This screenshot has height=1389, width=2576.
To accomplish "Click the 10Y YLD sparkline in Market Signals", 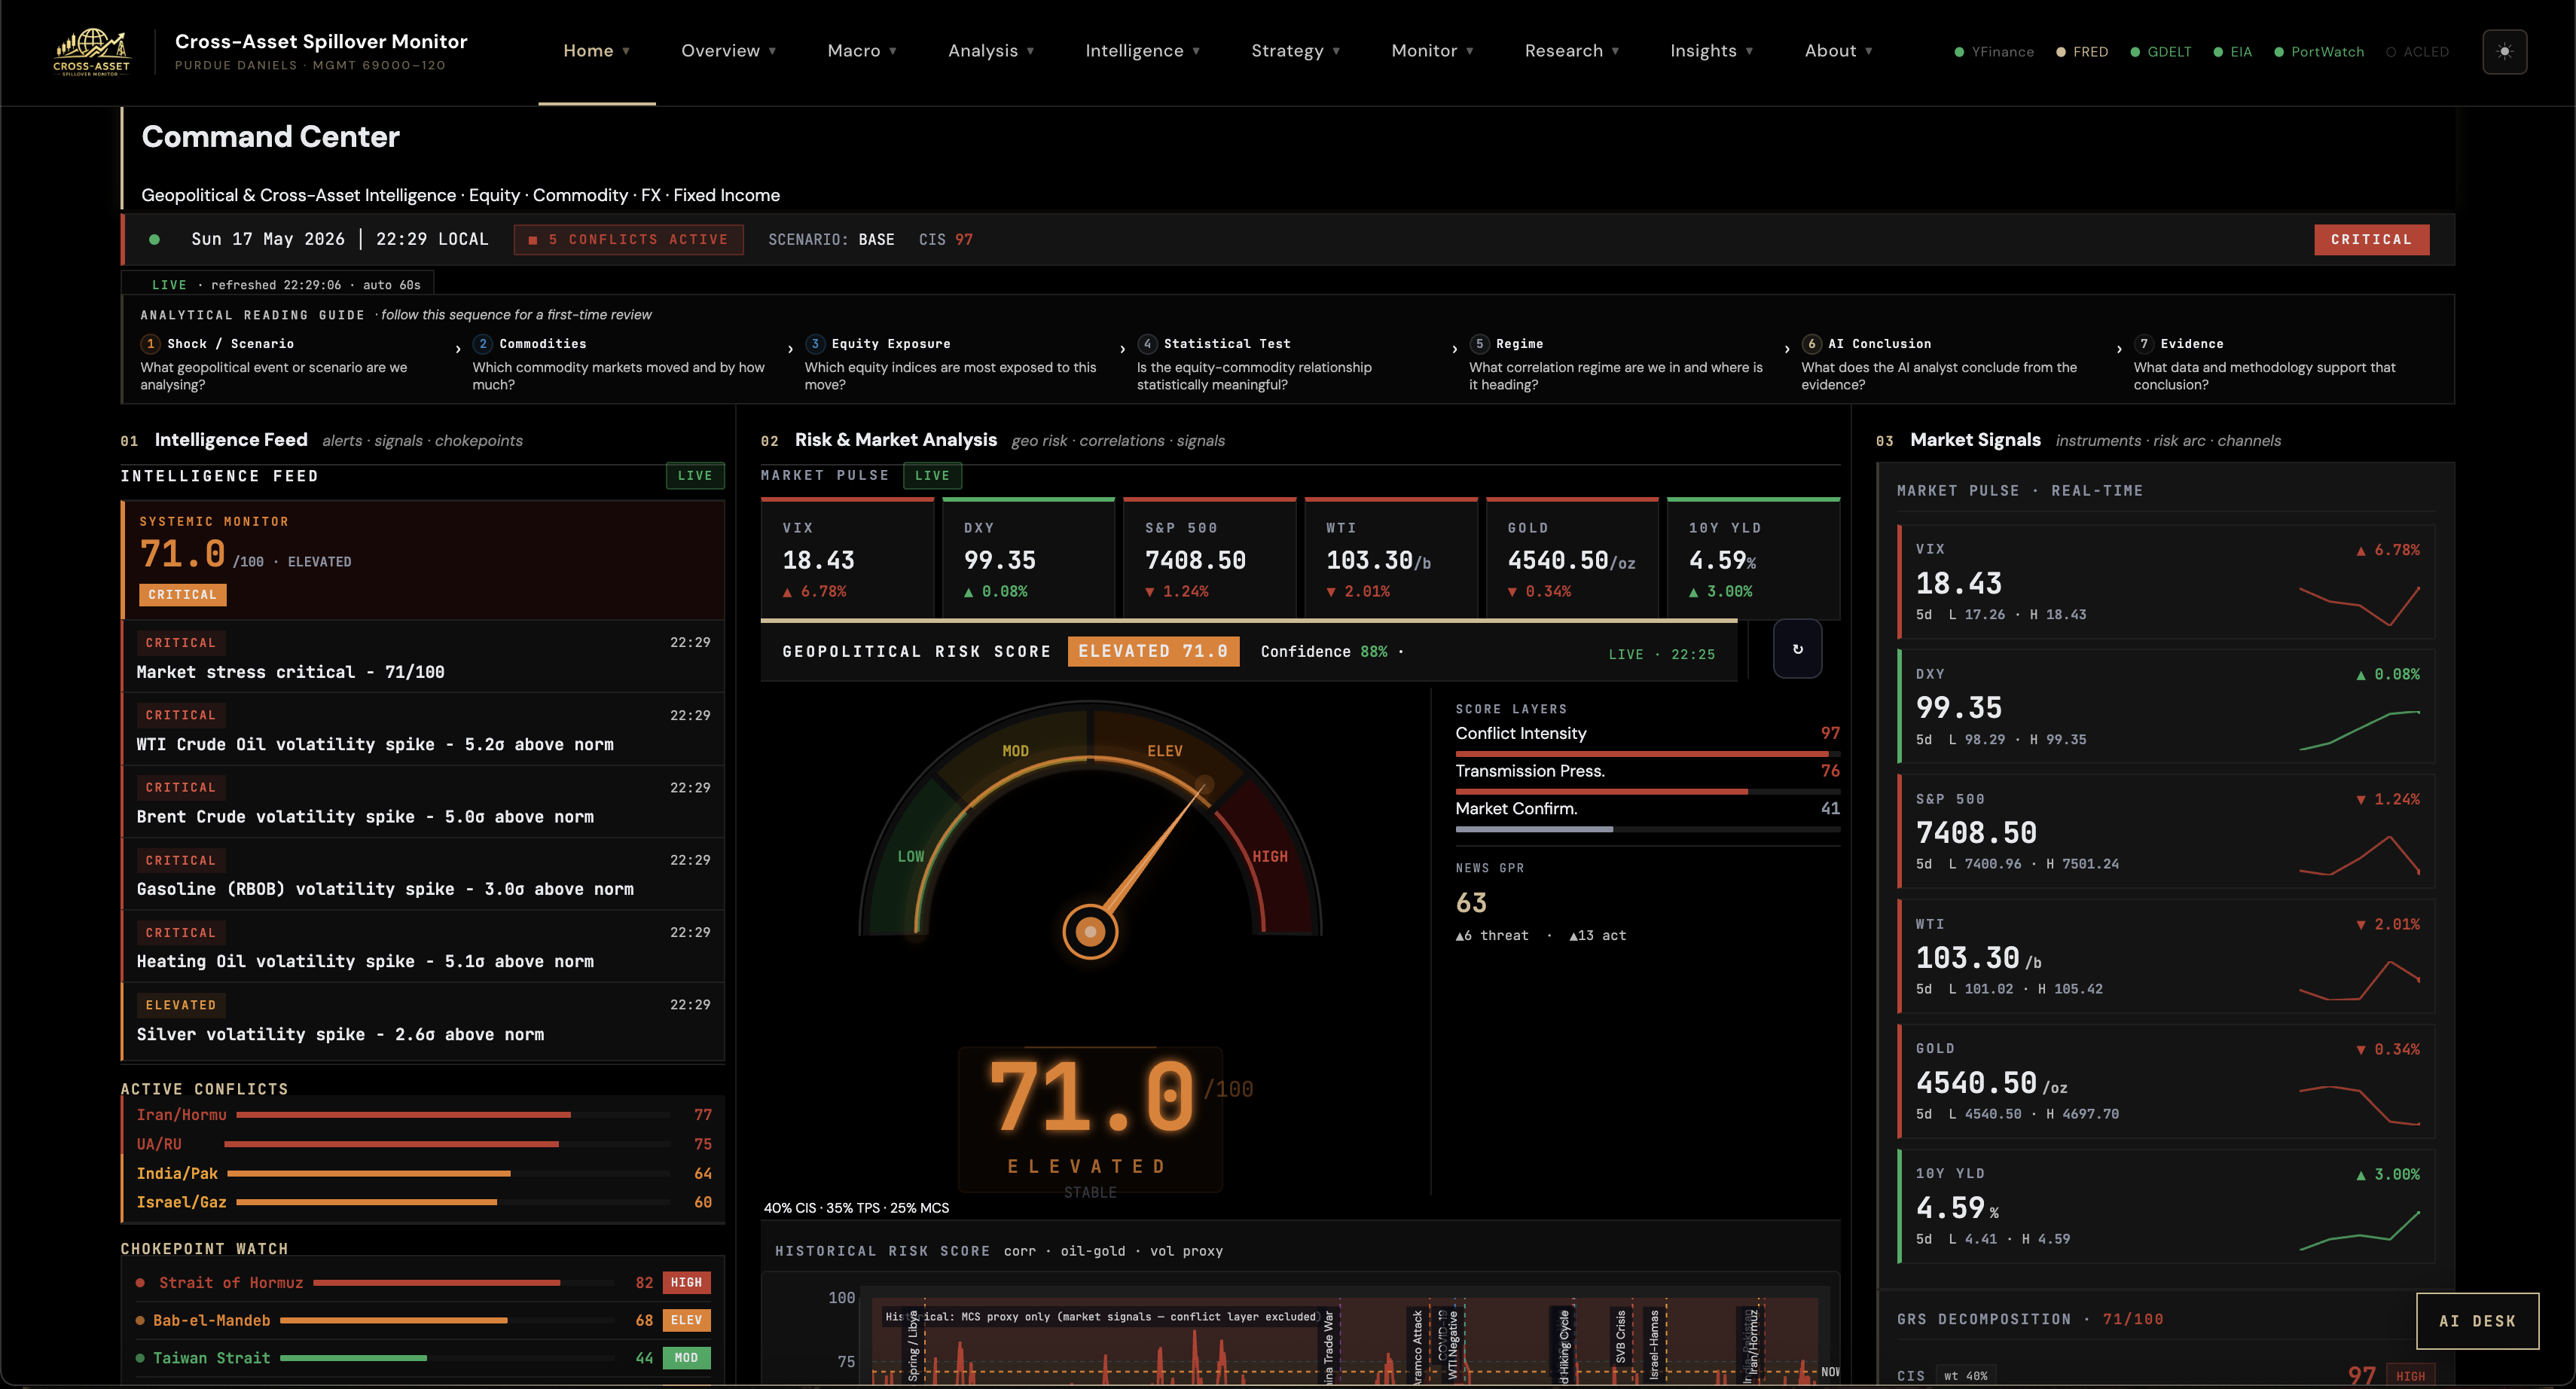I will [x=2359, y=1229].
